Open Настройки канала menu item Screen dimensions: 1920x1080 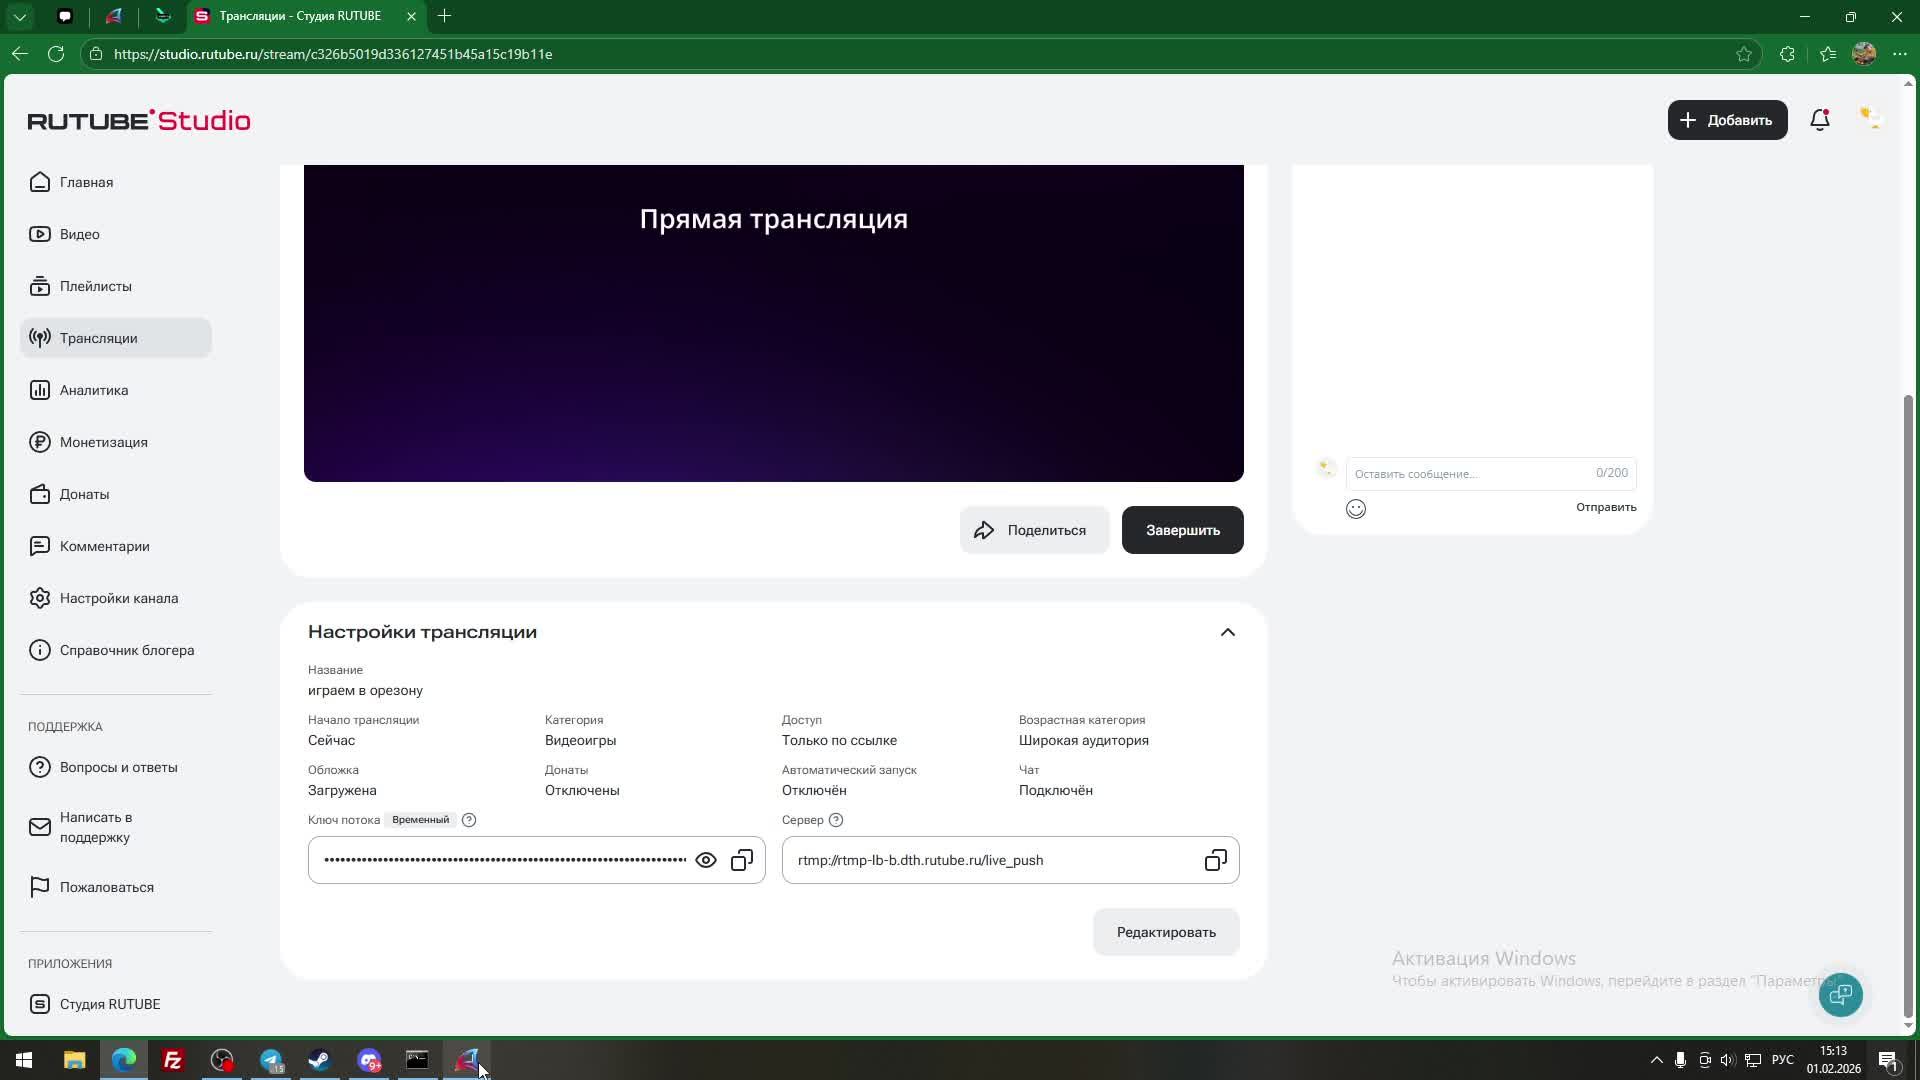(118, 598)
